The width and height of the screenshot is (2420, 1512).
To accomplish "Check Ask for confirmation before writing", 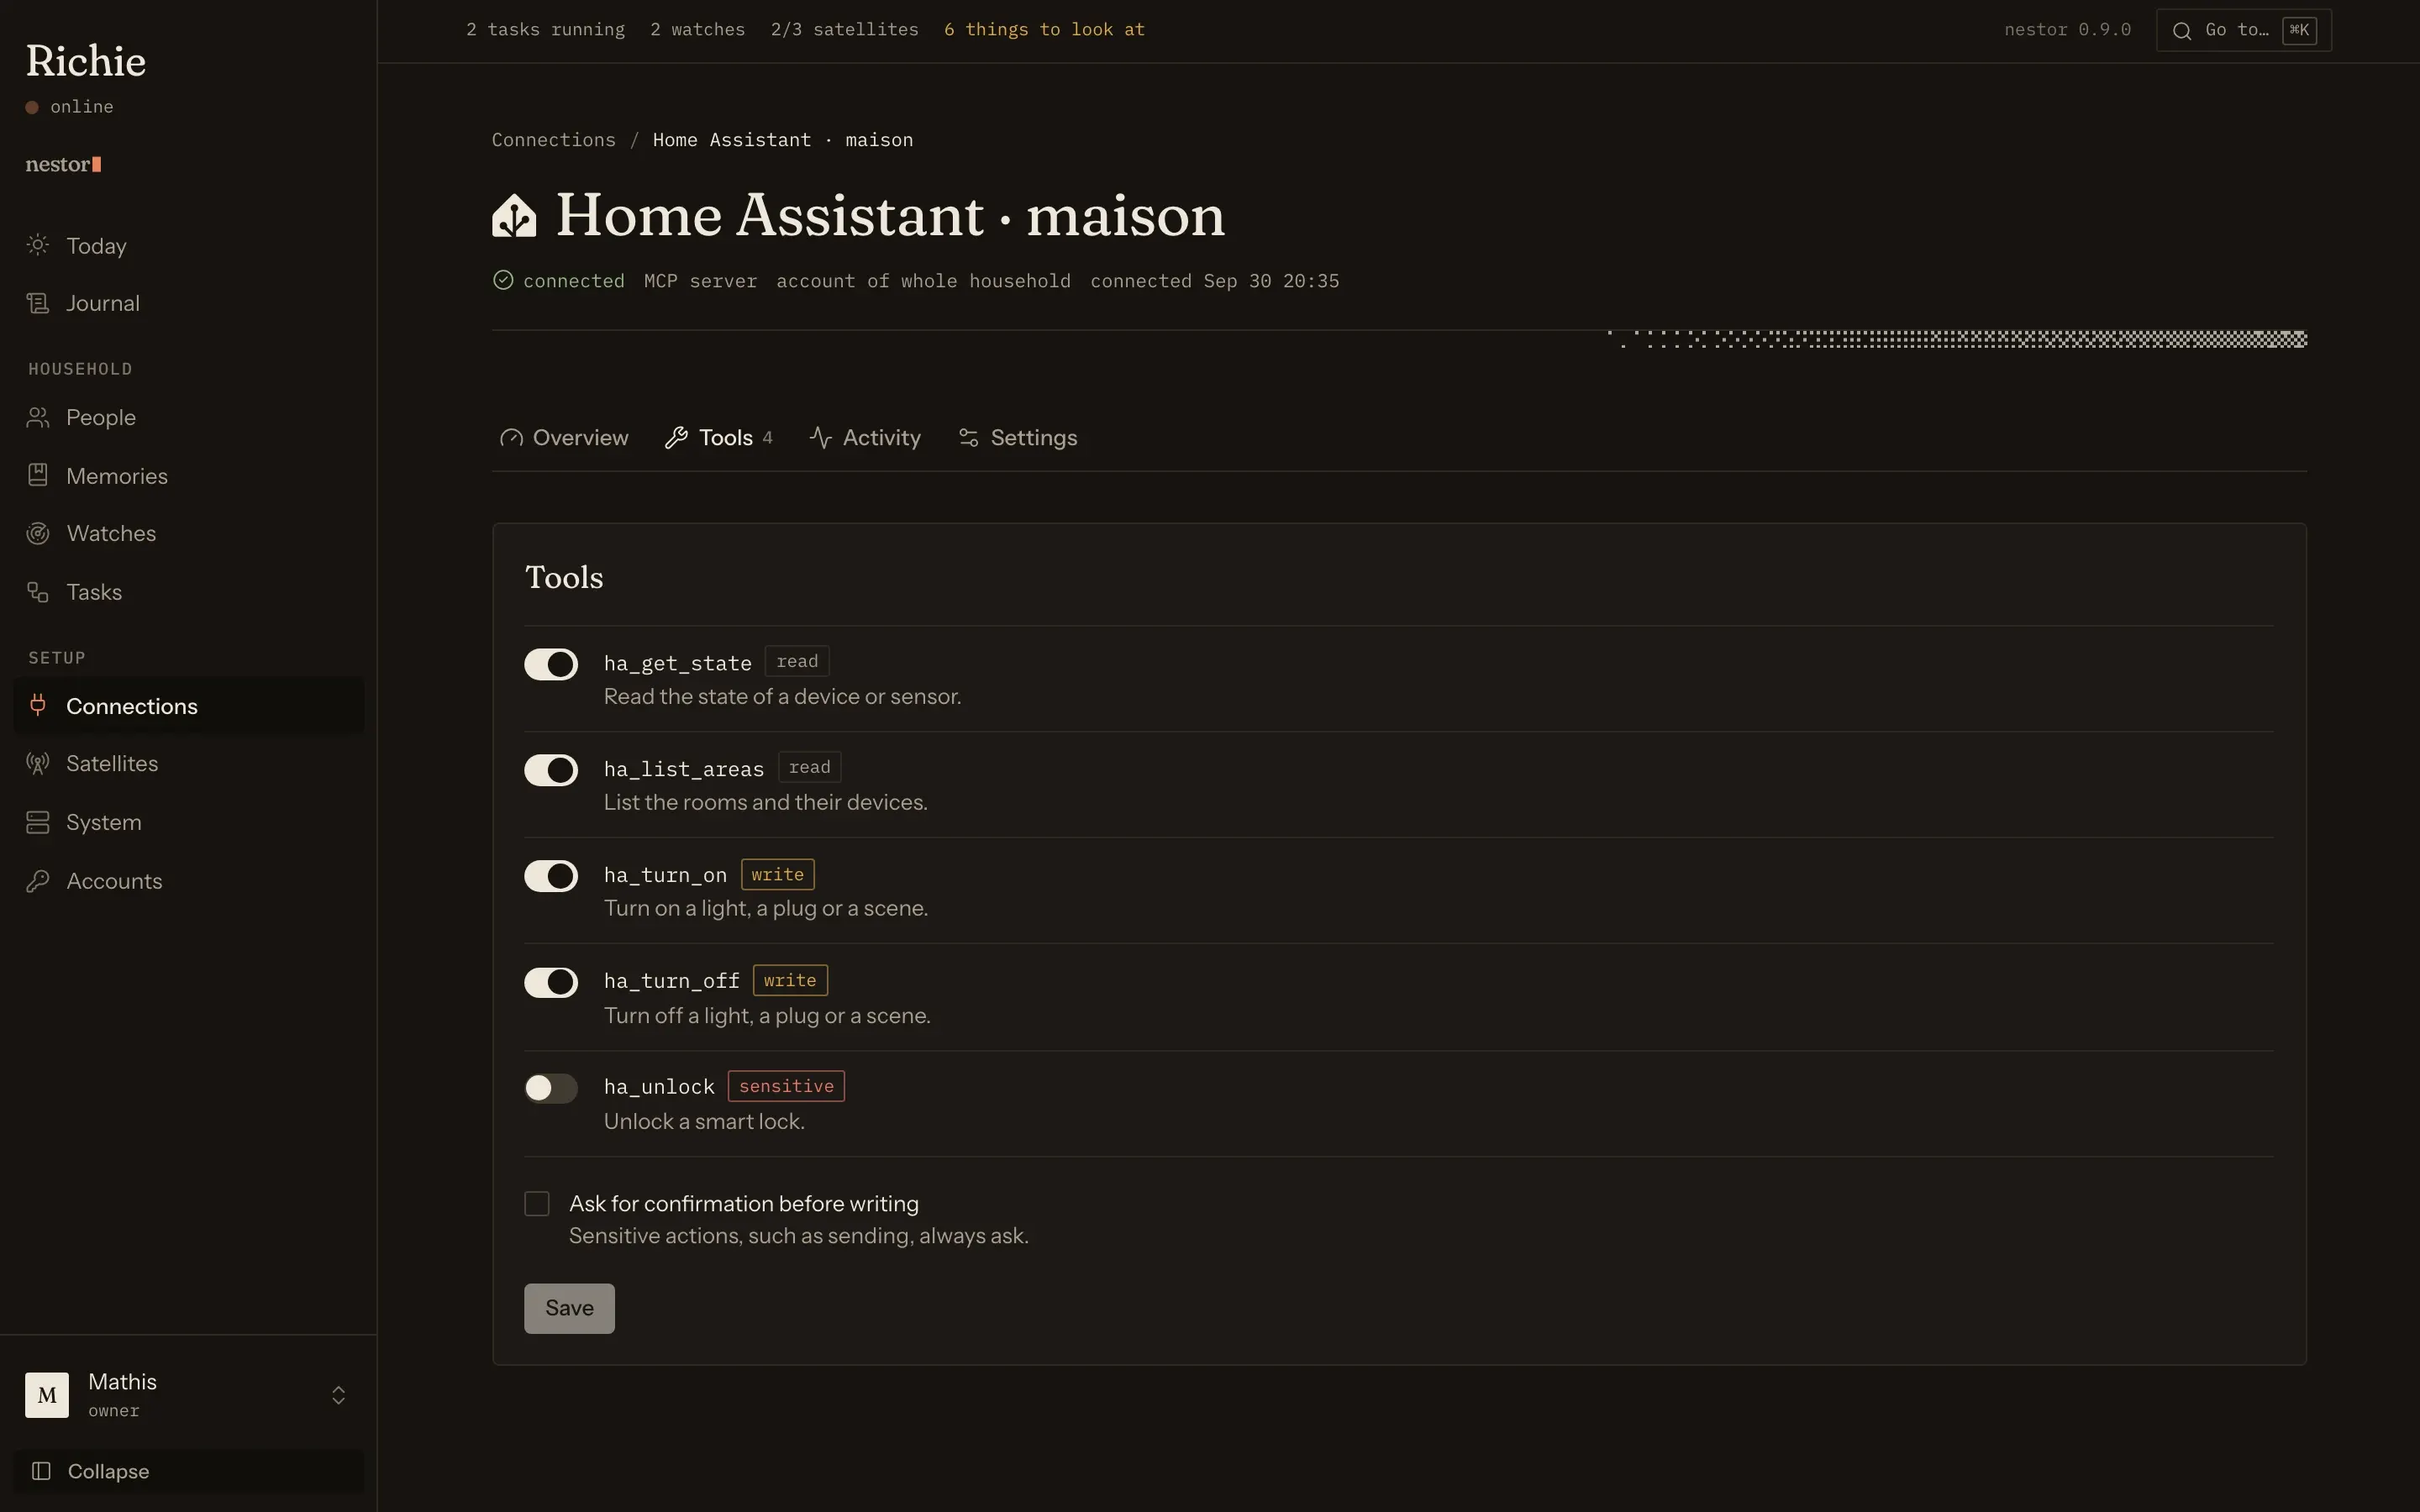I will [x=537, y=1204].
